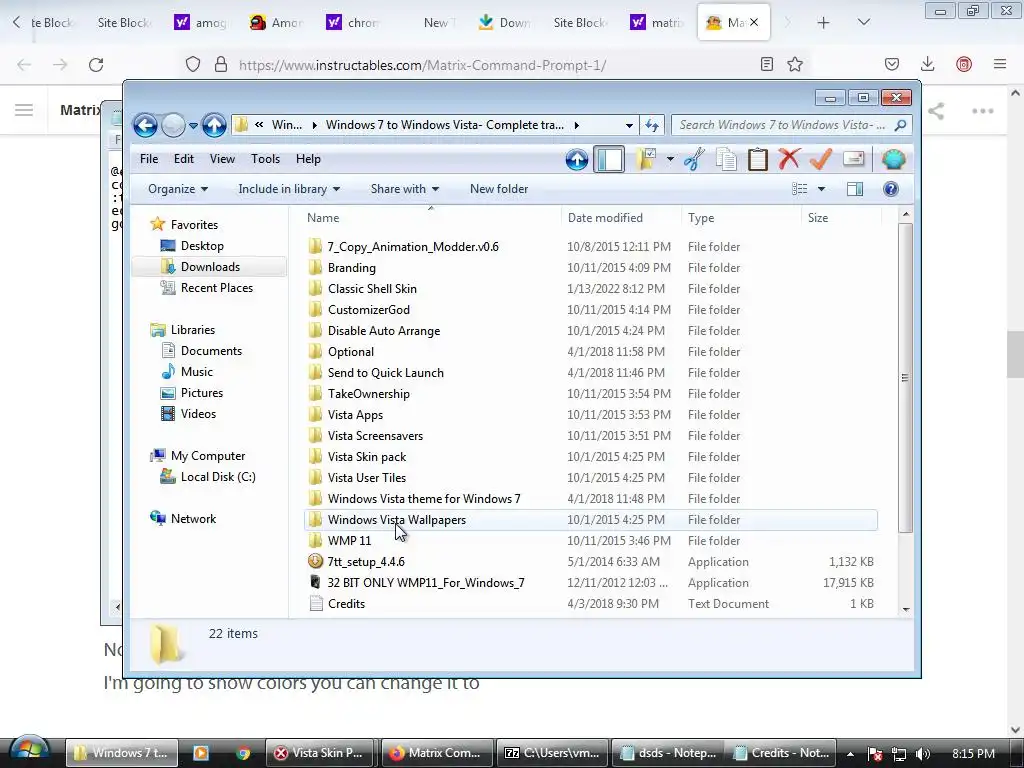1024x768 pixels.
Task: Open the recent pages dropdown arrow
Action: click(193, 125)
